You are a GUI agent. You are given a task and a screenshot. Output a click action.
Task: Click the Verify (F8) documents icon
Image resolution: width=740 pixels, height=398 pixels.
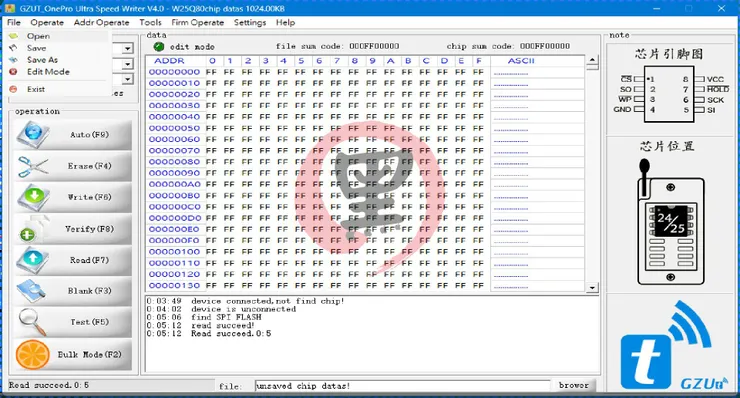tap(33, 229)
